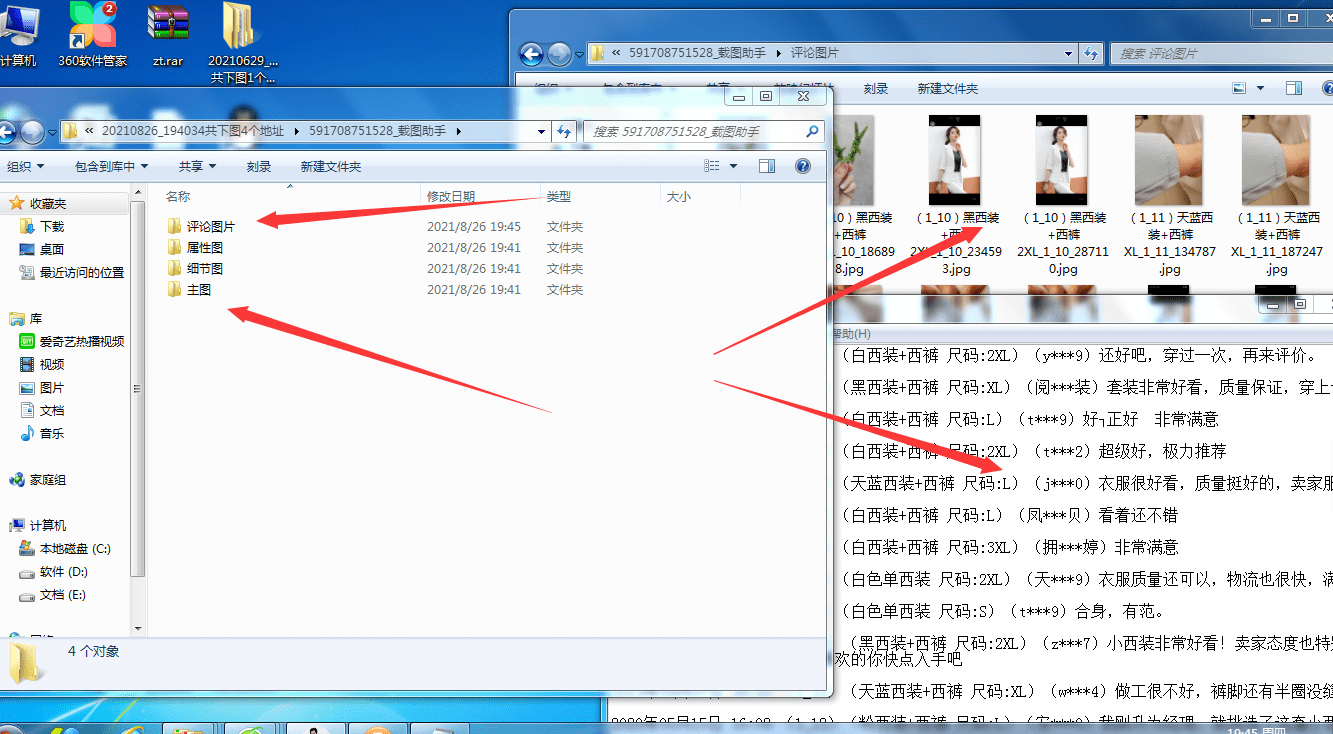This screenshot has height=734, width=1333.
Task: Click 帮助(H) menu in text window
Action: tap(850, 333)
